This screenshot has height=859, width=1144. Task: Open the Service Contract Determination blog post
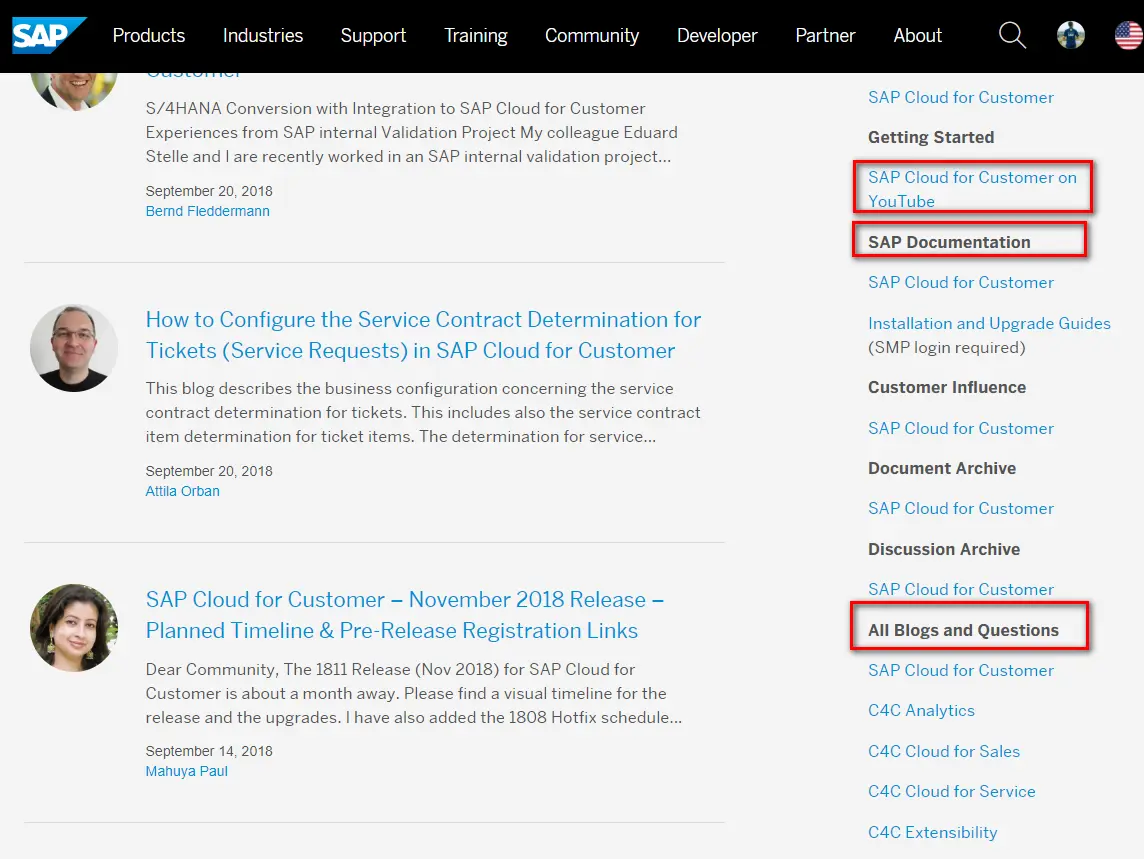(423, 335)
